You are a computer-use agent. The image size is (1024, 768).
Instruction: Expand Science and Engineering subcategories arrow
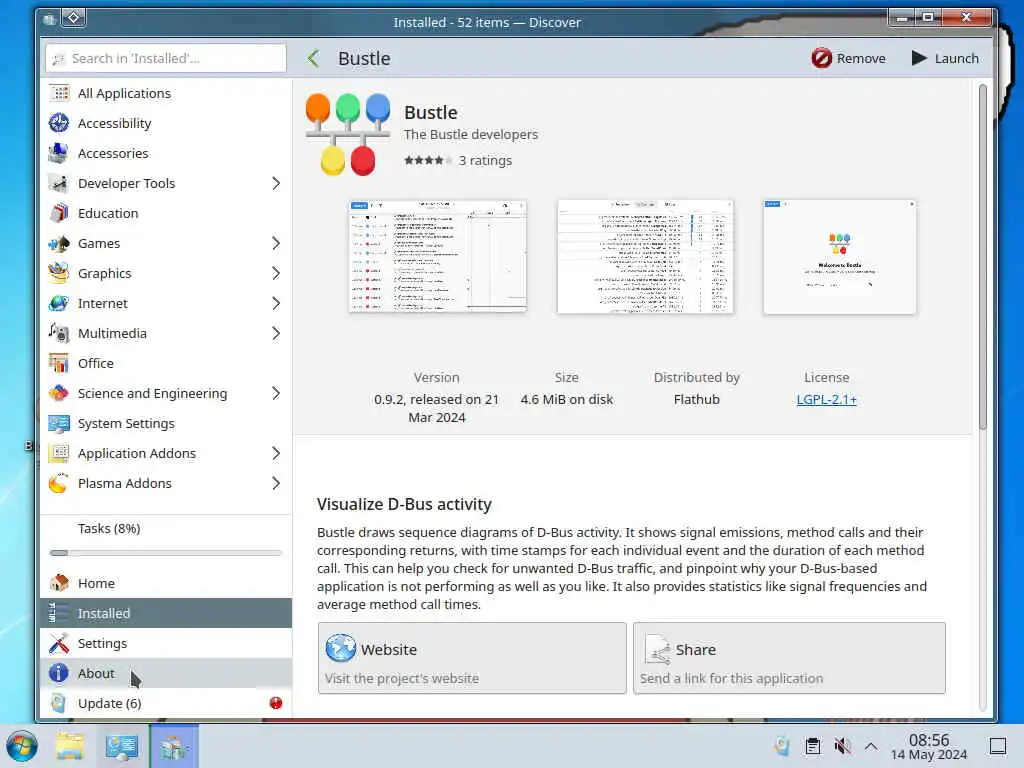click(276, 394)
